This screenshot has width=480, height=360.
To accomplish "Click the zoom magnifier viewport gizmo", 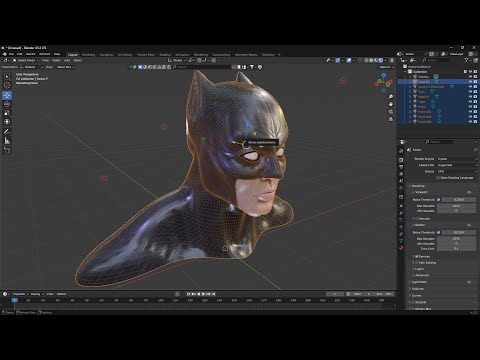I will pos(391,97).
